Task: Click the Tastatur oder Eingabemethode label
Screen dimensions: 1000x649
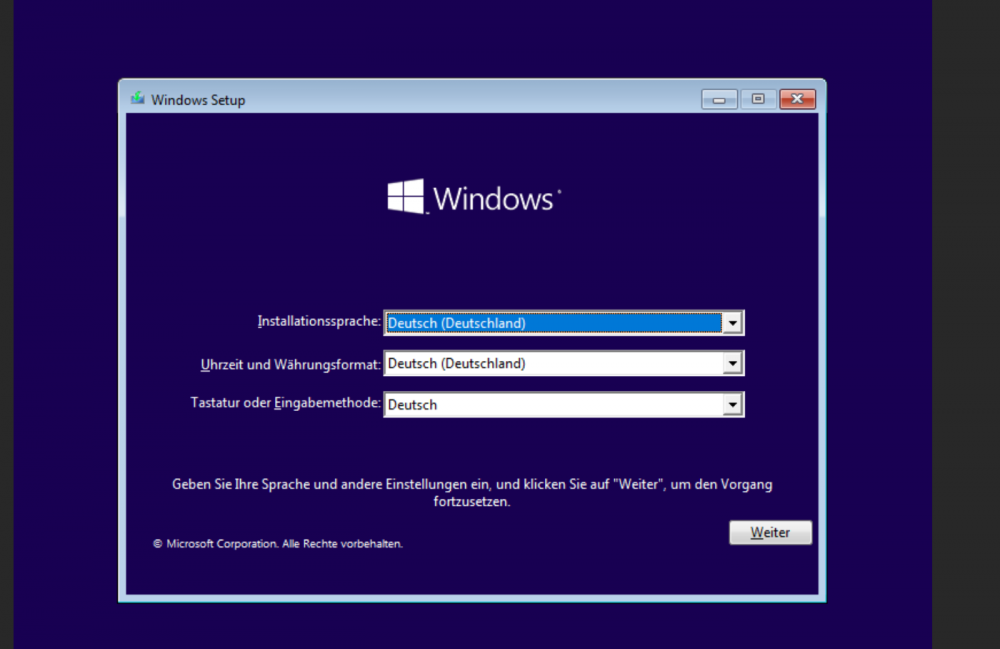Action: click(285, 403)
